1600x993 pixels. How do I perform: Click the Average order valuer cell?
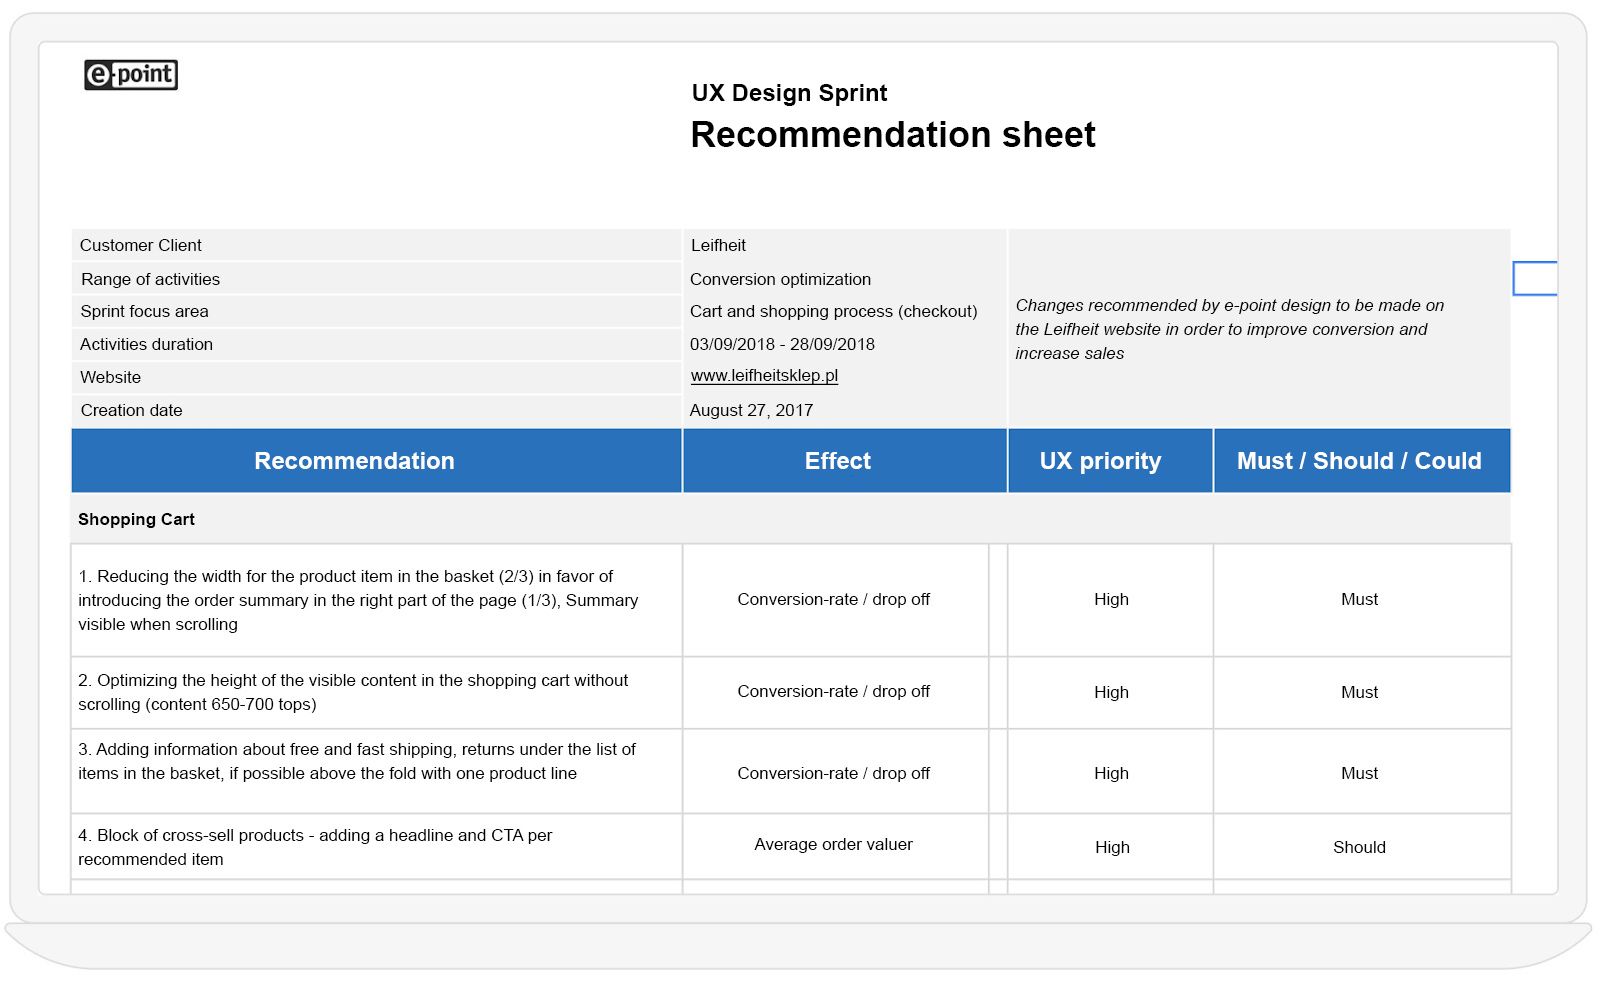coord(833,845)
